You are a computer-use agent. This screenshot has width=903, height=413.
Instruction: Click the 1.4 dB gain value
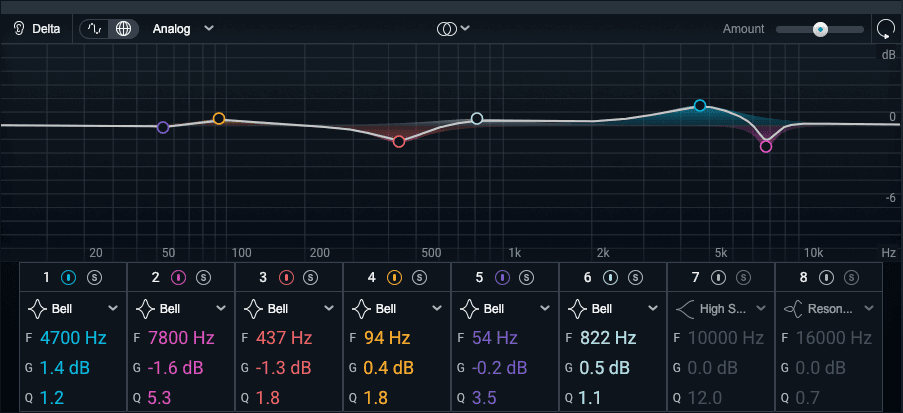64,367
